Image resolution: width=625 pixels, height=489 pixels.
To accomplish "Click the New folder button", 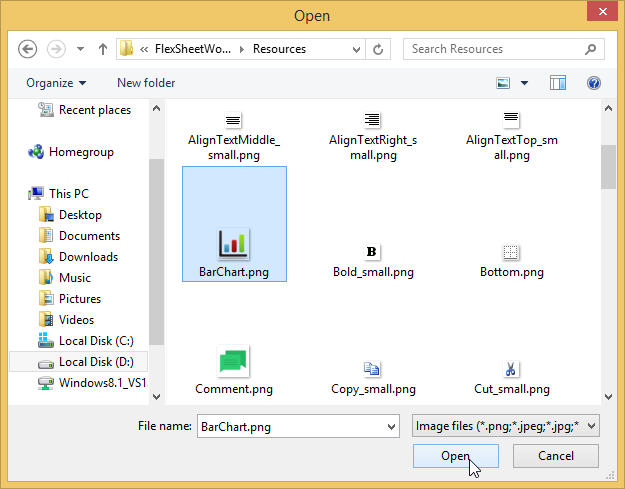I will coord(146,83).
